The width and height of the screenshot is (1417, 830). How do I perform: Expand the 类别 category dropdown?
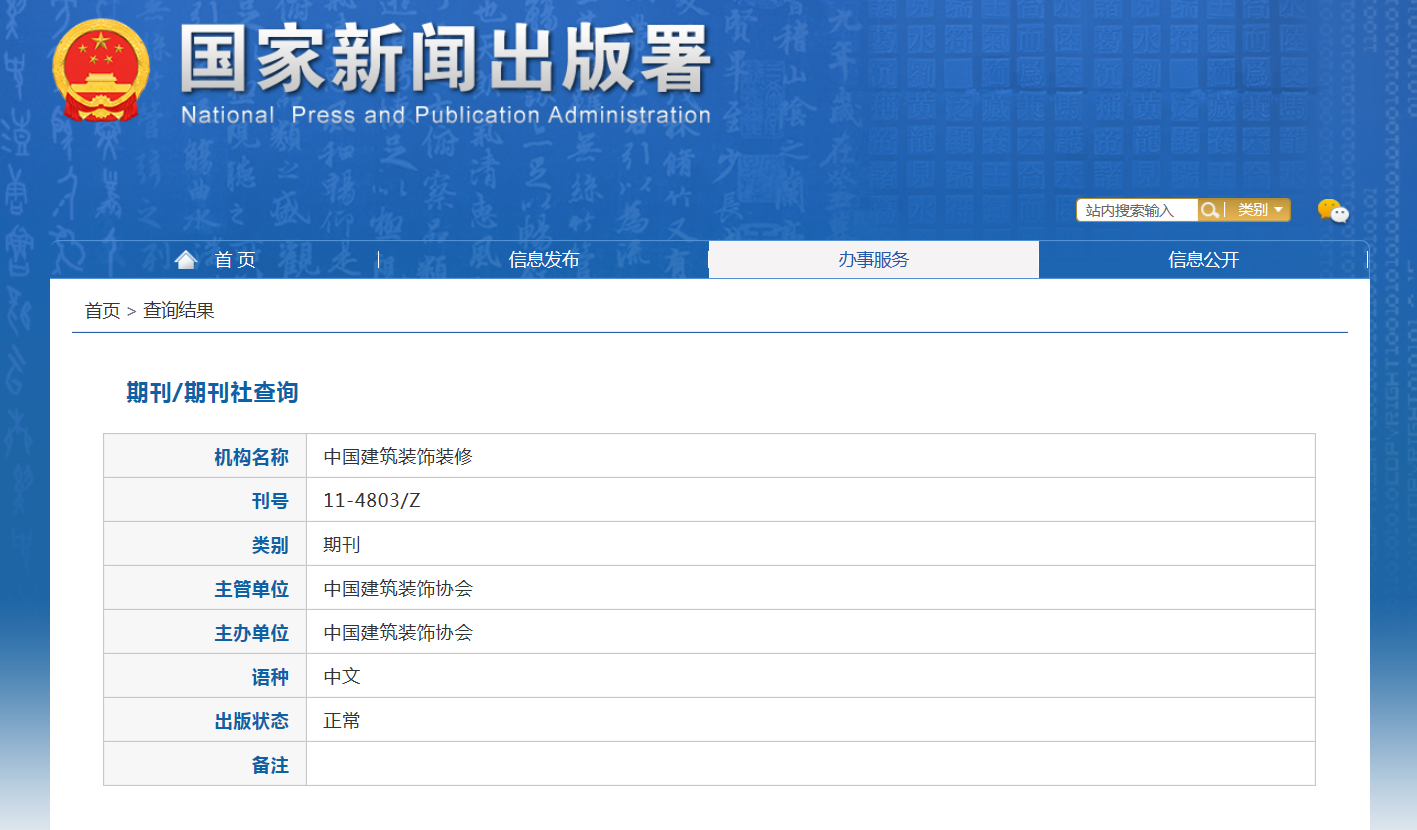pyautogui.click(x=1259, y=210)
